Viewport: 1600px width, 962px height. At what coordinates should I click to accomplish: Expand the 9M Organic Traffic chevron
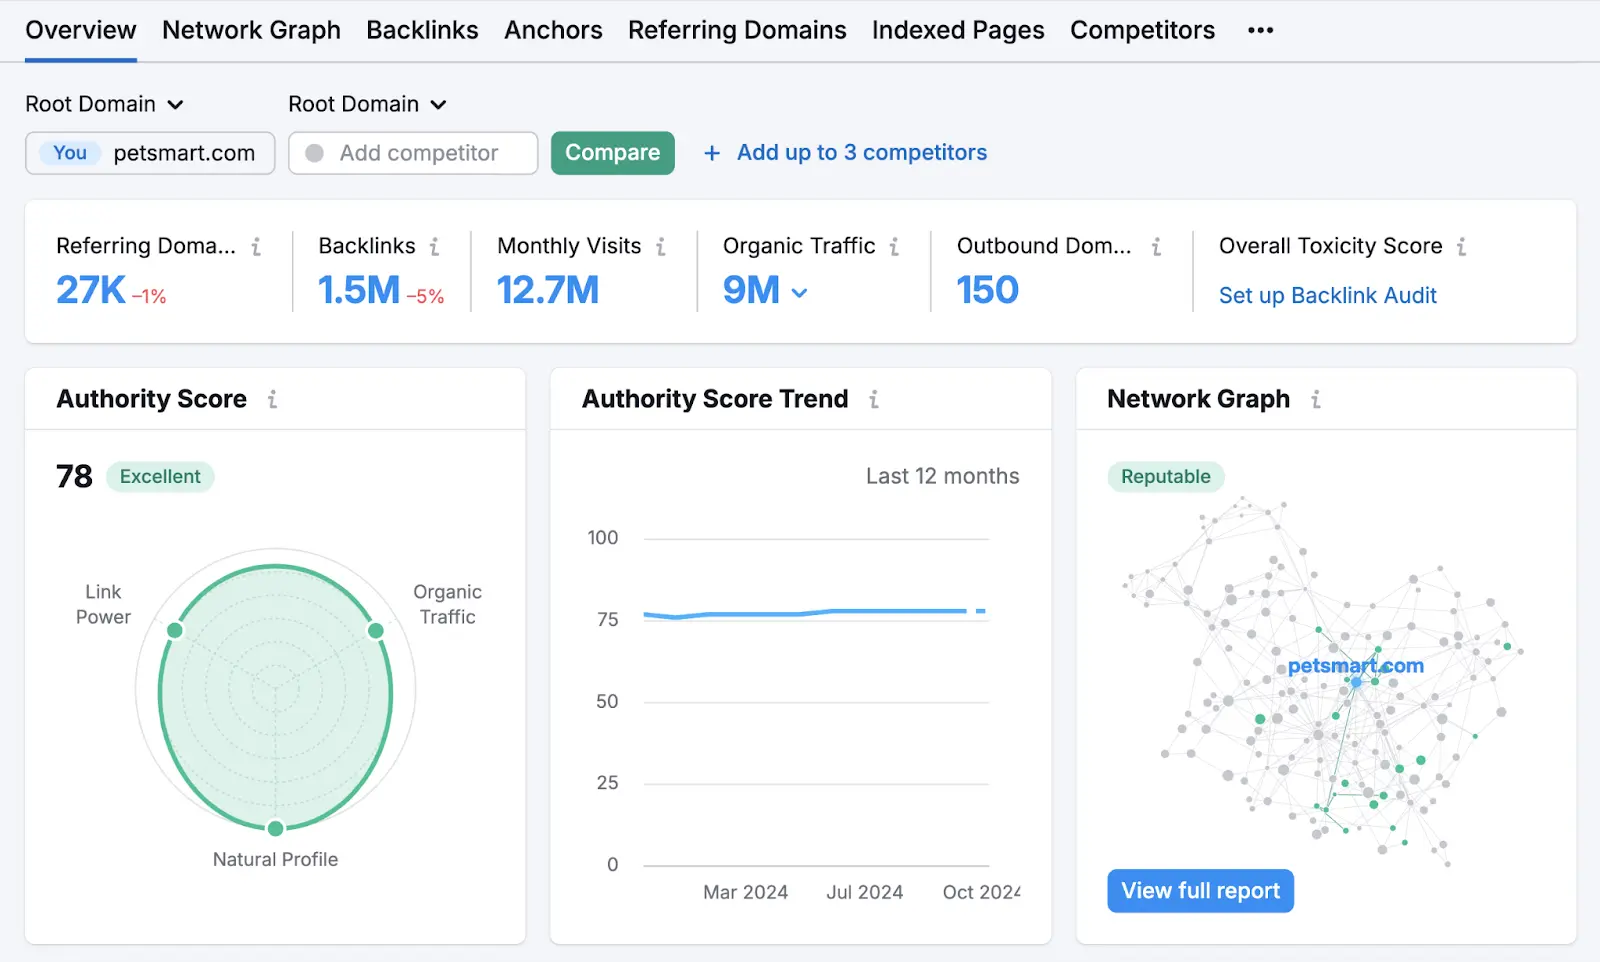pos(799,292)
